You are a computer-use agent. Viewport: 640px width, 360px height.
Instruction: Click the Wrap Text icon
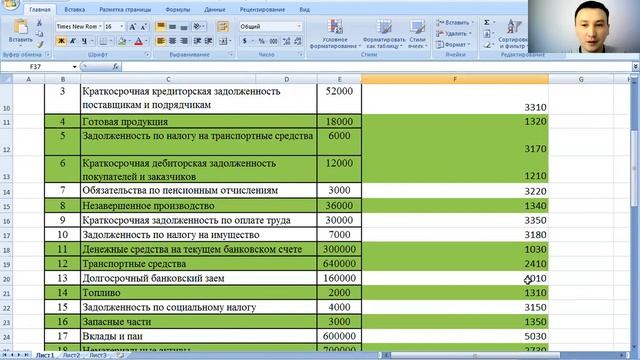(223, 27)
